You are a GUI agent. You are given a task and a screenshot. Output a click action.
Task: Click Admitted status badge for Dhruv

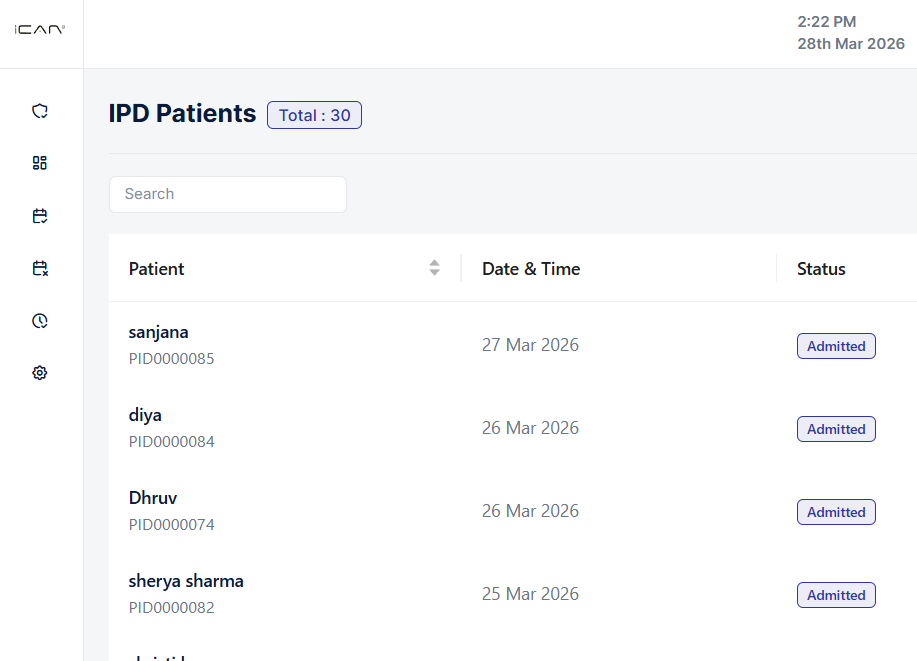coord(836,512)
